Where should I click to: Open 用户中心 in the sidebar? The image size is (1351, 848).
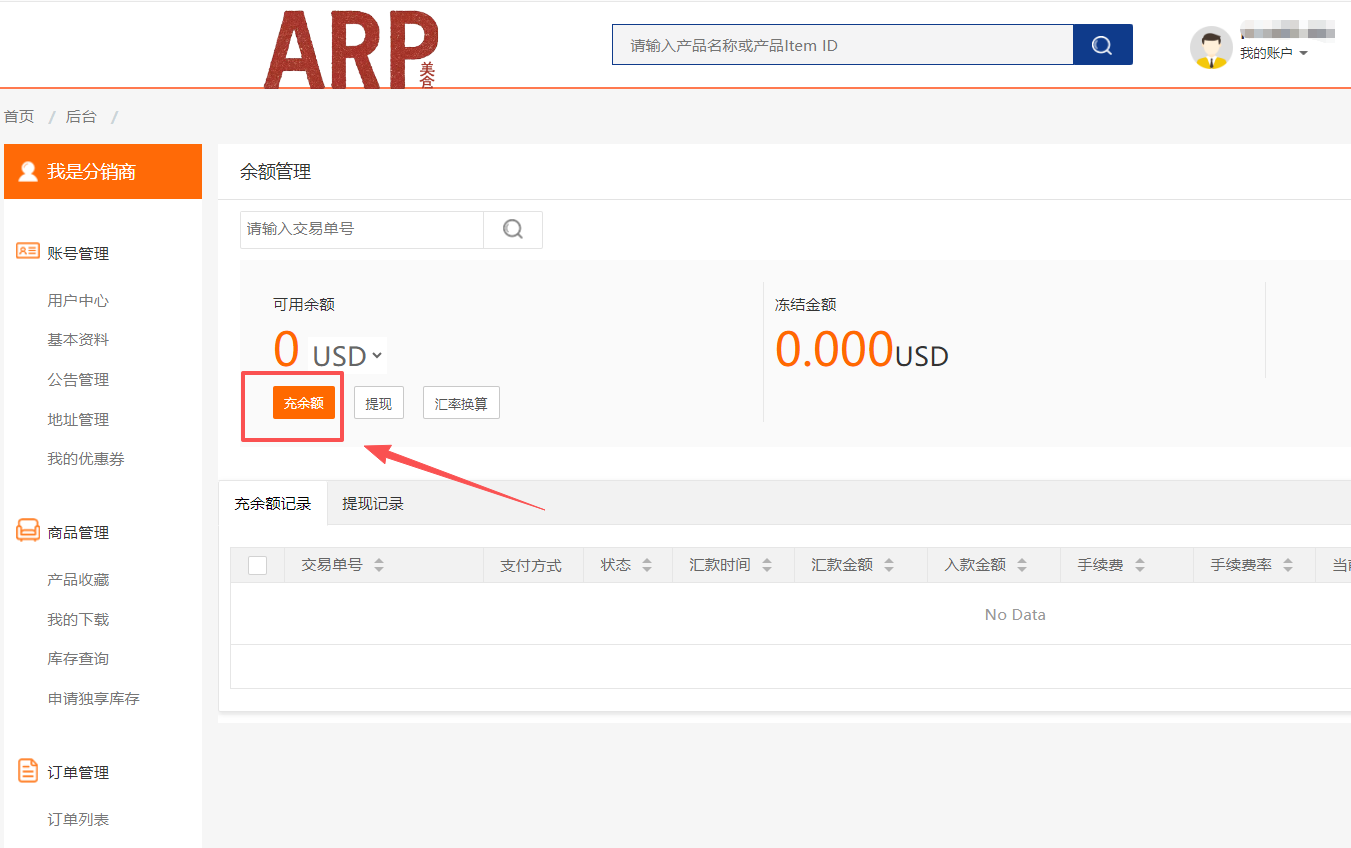tap(78, 300)
